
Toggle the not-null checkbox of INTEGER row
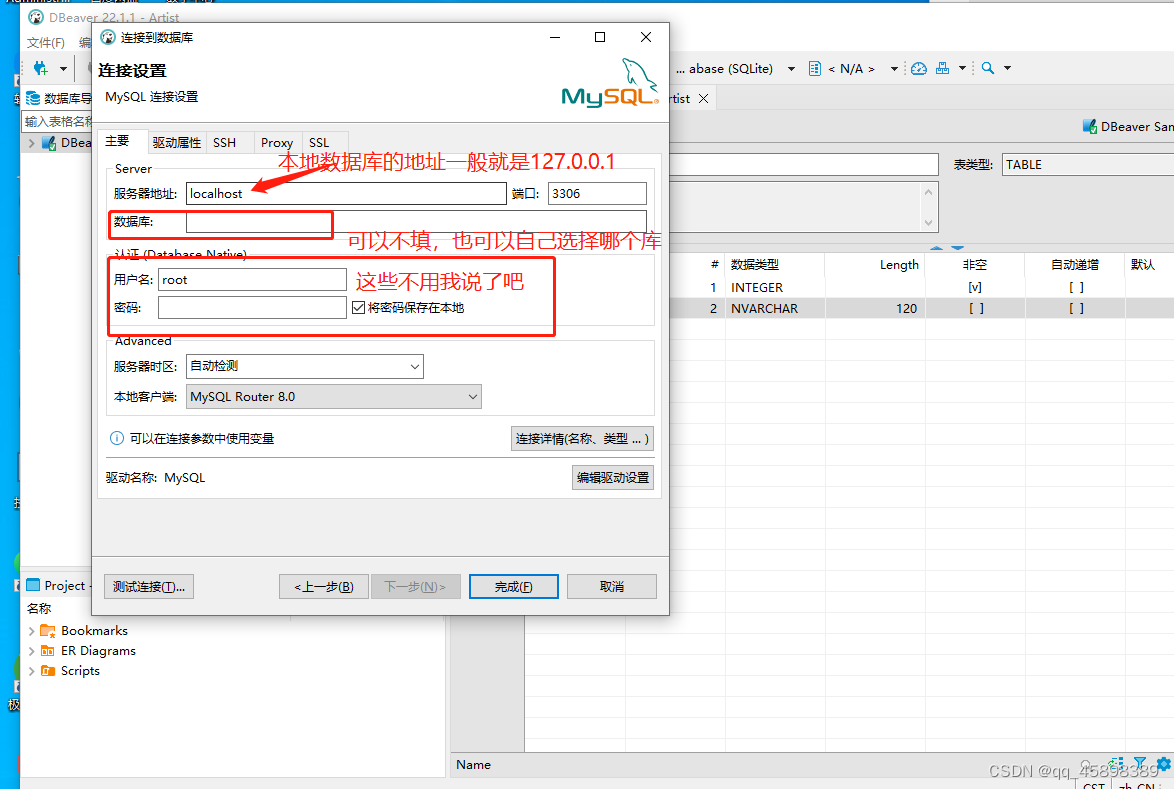pyautogui.click(x=975, y=287)
